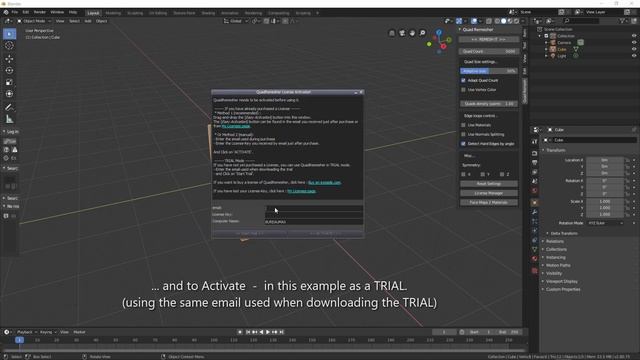Open the Window menu
The height and width of the screenshot is (360, 640).
(x=57, y=12)
